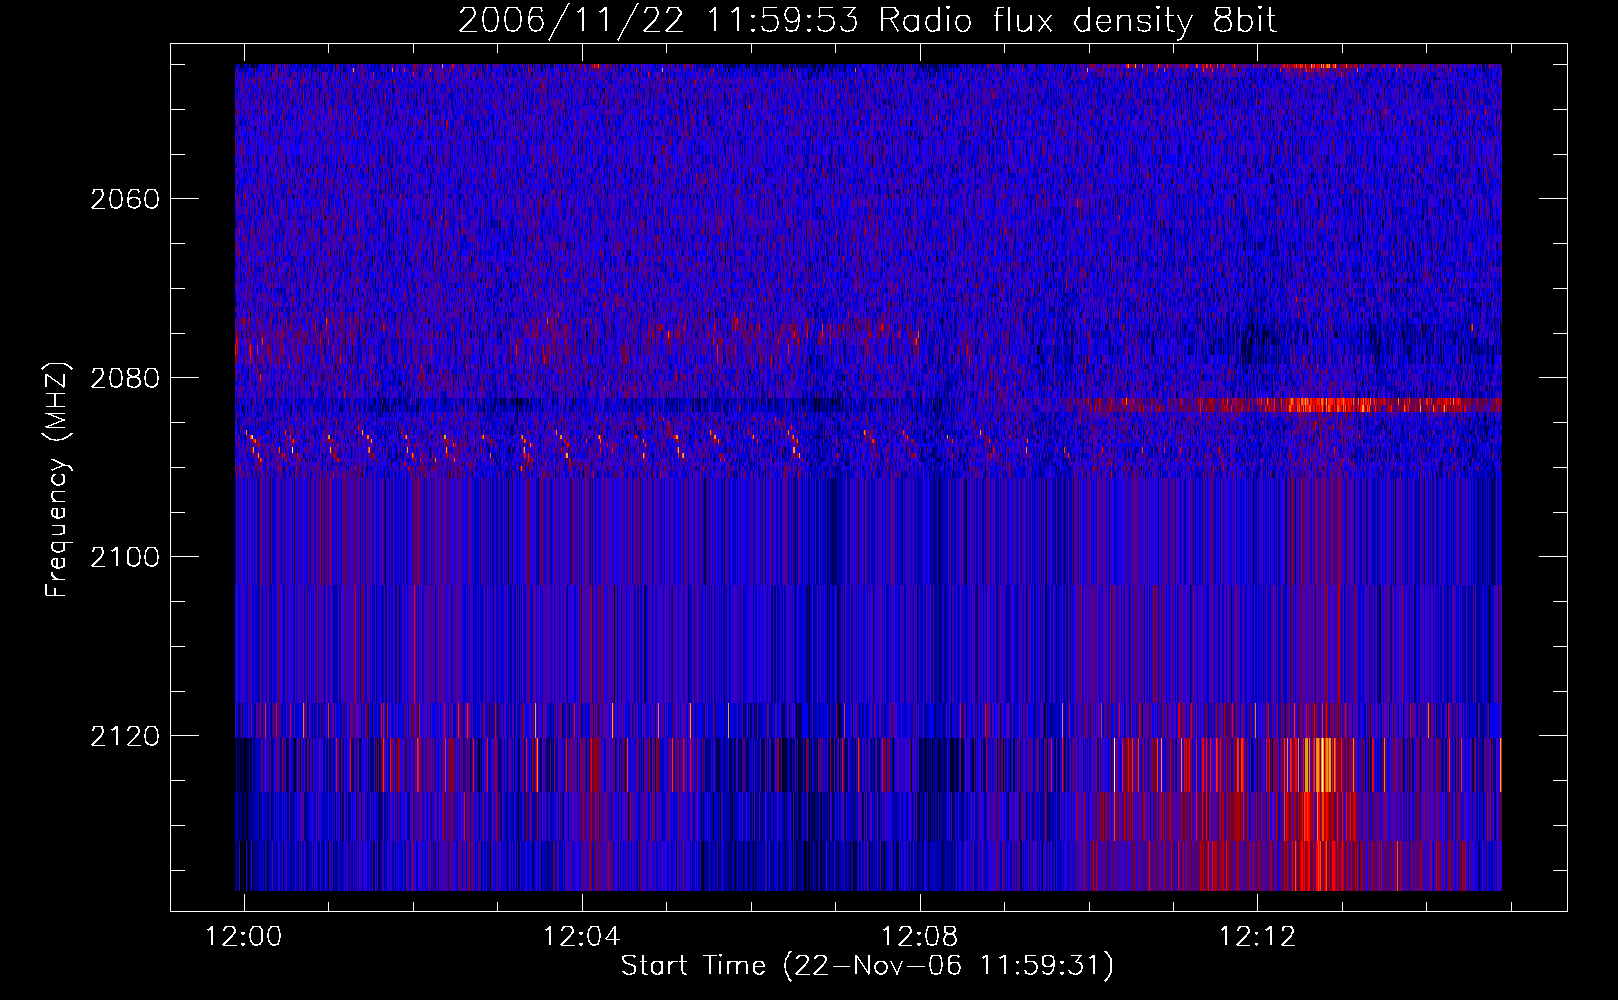
Task: Click the 12:00 time tick label
Action: point(244,936)
